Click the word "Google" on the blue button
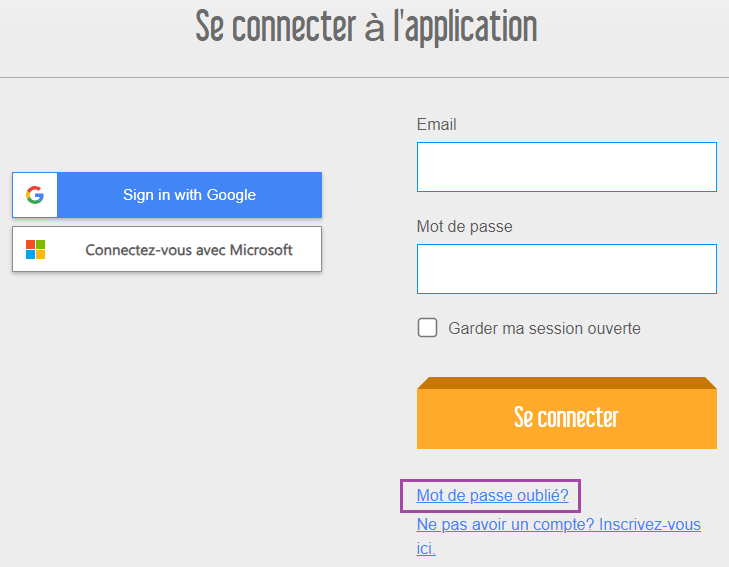The height and width of the screenshot is (567, 729). click(x=231, y=195)
